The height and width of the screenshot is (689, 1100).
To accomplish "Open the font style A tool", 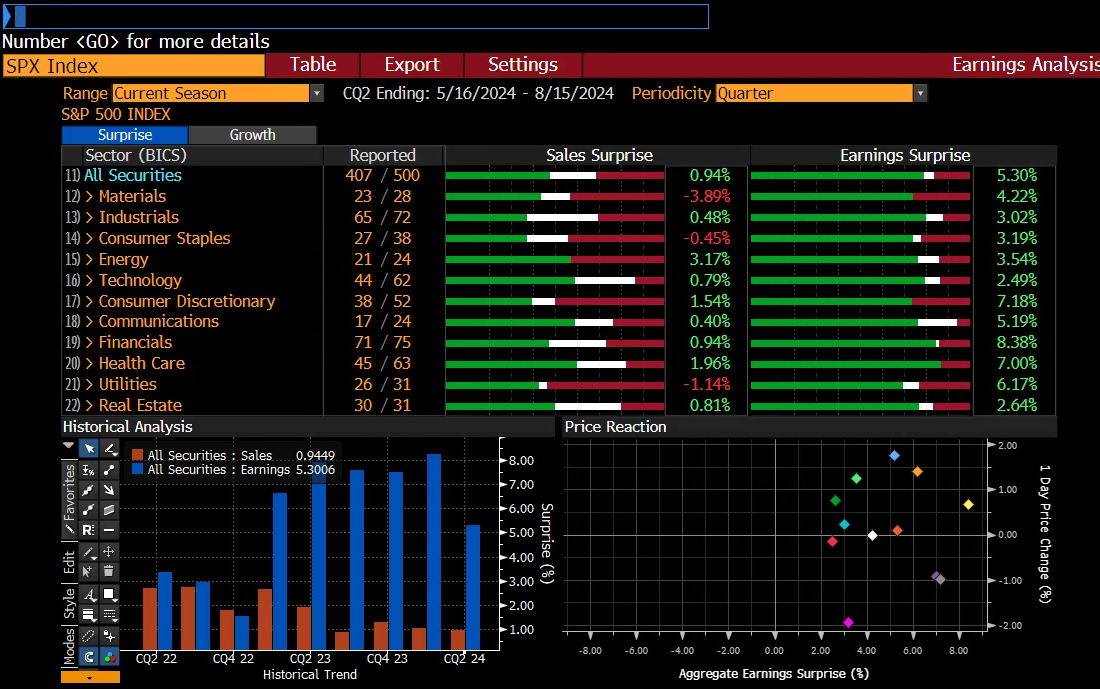I will click(88, 594).
